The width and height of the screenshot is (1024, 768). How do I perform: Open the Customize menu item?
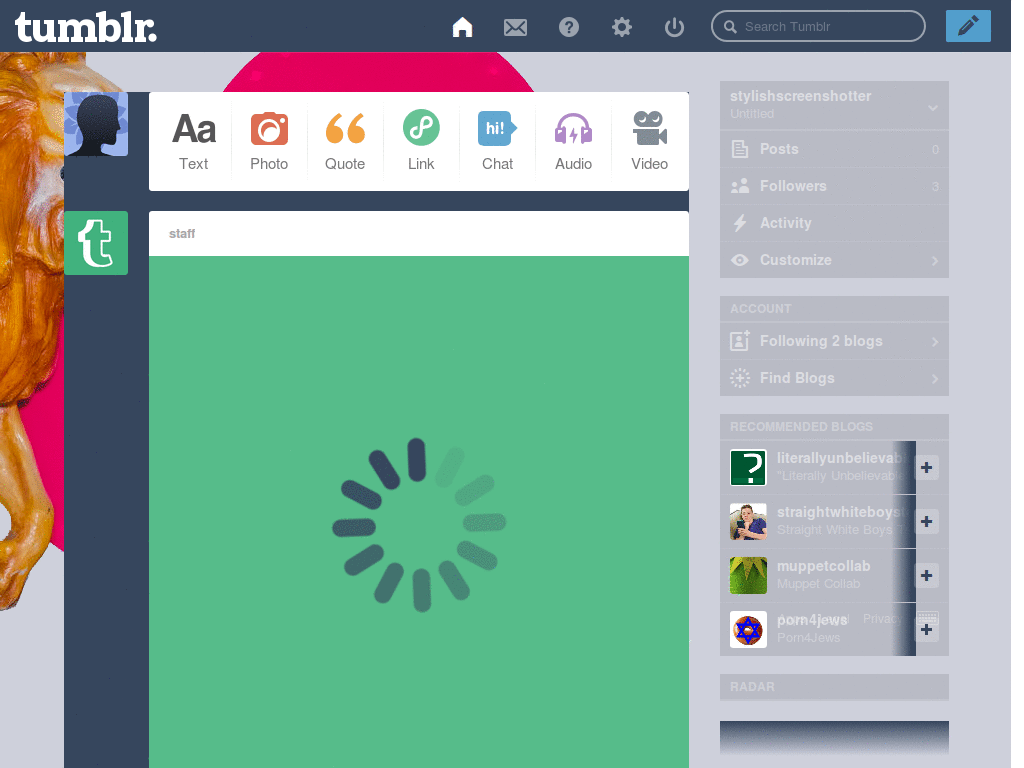(x=834, y=260)
